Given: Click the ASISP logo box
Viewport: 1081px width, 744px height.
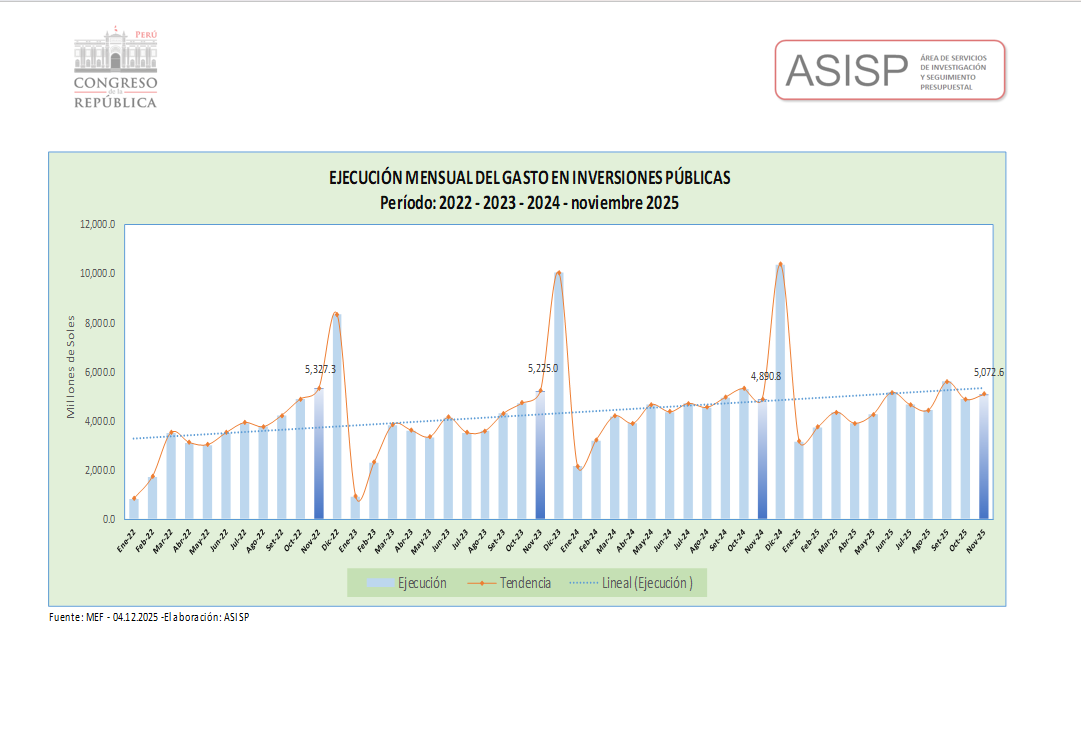Looking at the screenshot, I should click(x=890, y=70).
